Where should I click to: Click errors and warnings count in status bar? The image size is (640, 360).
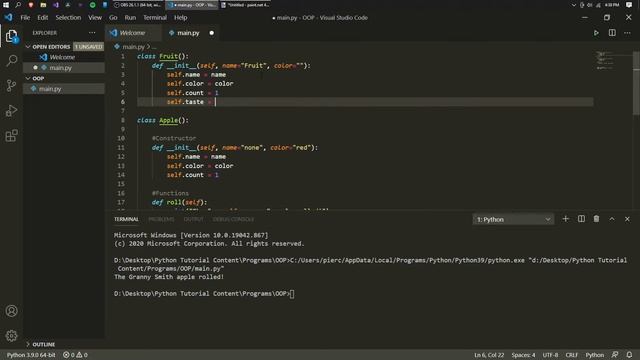pos(76,355)
